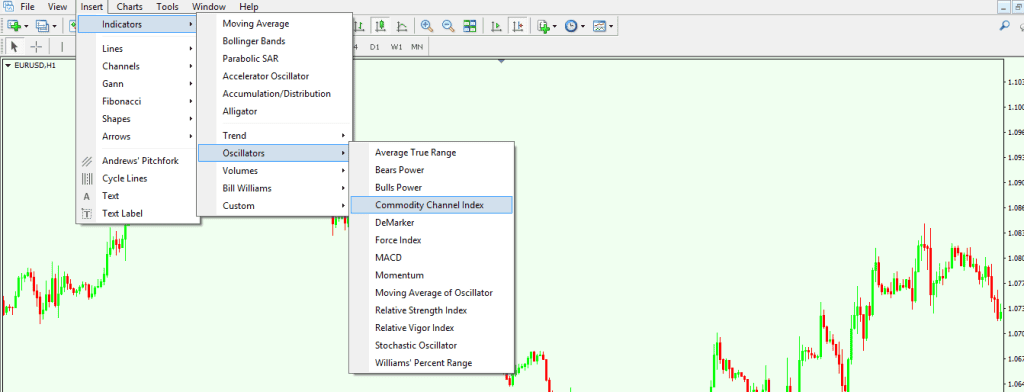Select the Tile Windows grid icon
1024x392 pixels.
pos(470,26)
